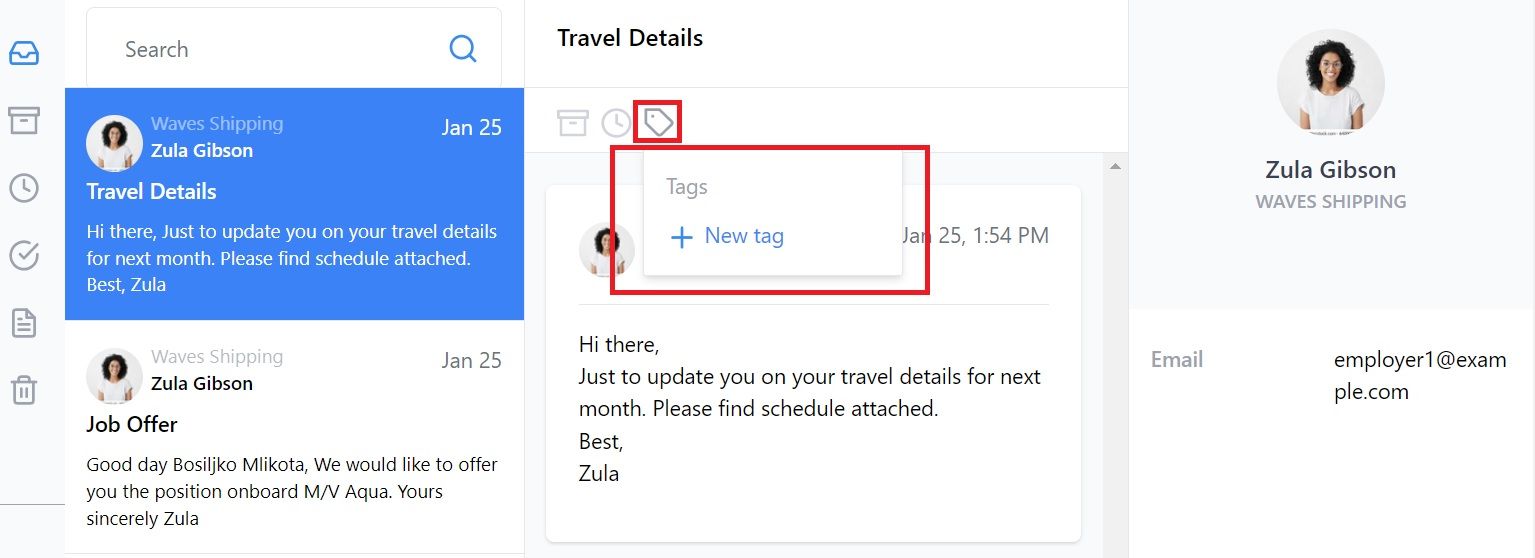Click the employer1@example.com email address
The image size is (1535, 558).
(x=1420, y=376)
